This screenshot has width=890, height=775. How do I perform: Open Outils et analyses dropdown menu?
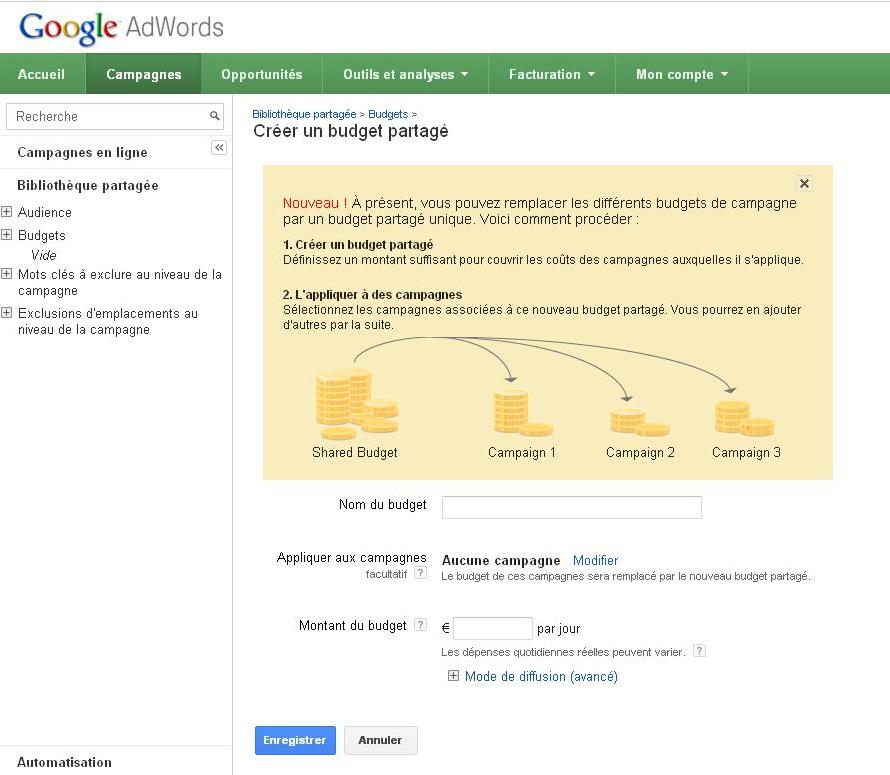(x=405, y=74)
